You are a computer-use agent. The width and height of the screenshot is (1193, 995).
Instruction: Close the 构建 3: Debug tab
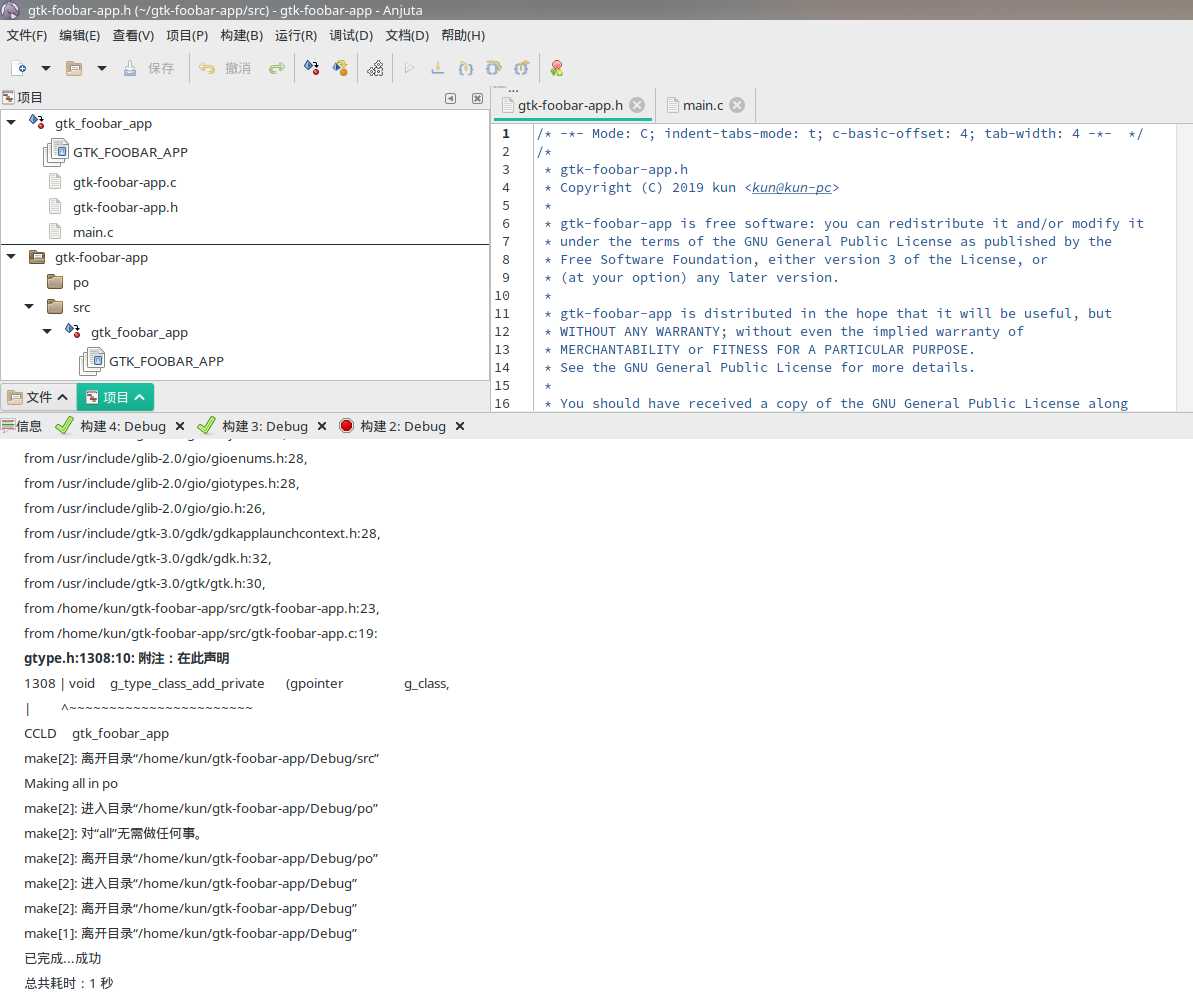tap(322, 426)
